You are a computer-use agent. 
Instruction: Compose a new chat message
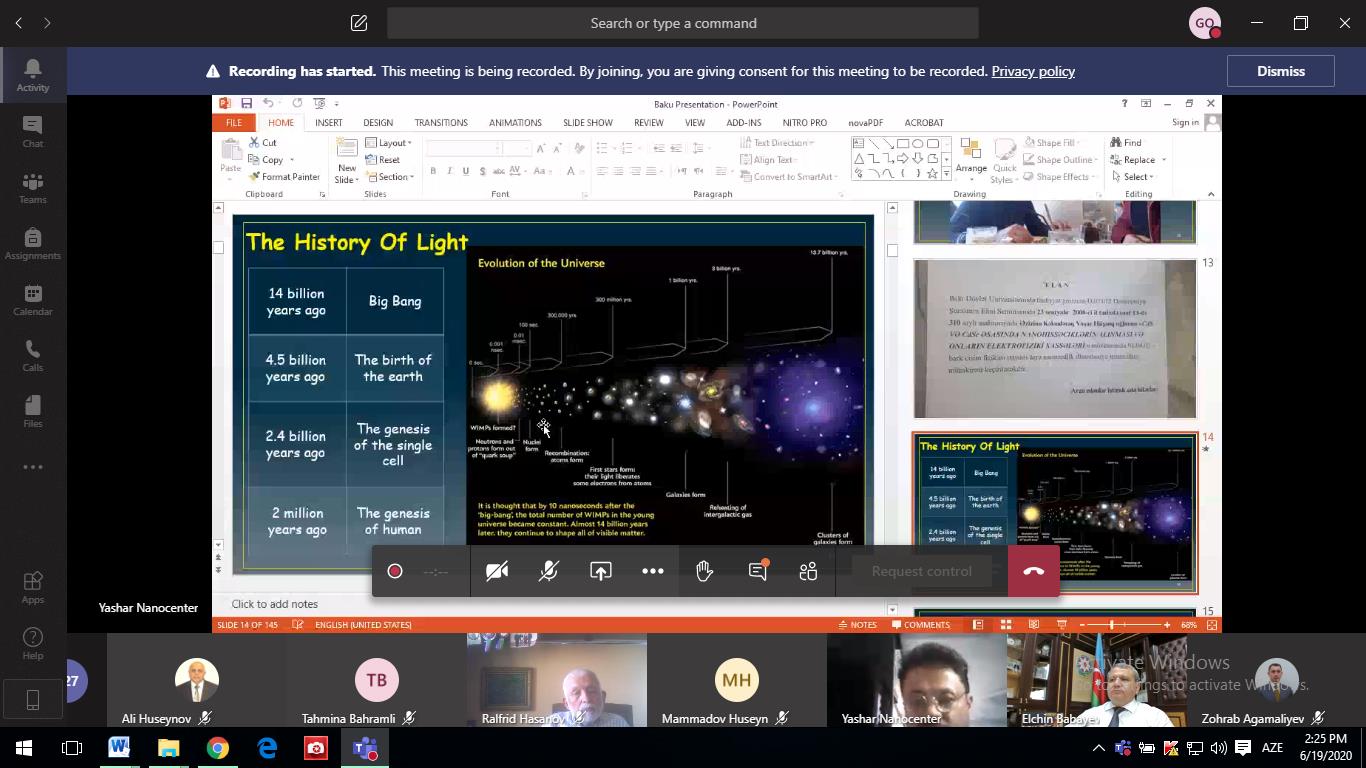pyautogui.click(x=359, y=23)
